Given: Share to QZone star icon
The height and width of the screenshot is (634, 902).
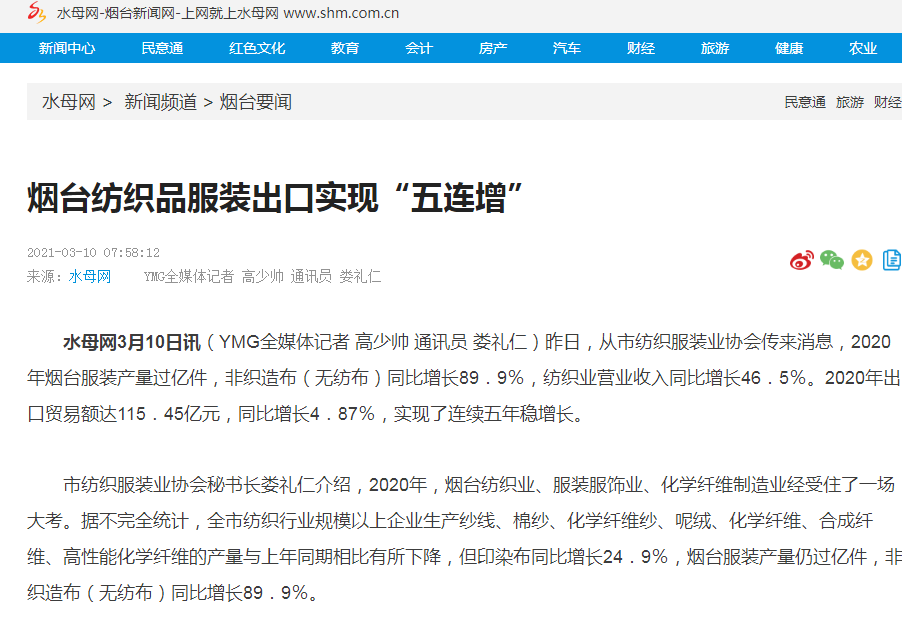Looking at the screenshot, I should coord(862,260).
